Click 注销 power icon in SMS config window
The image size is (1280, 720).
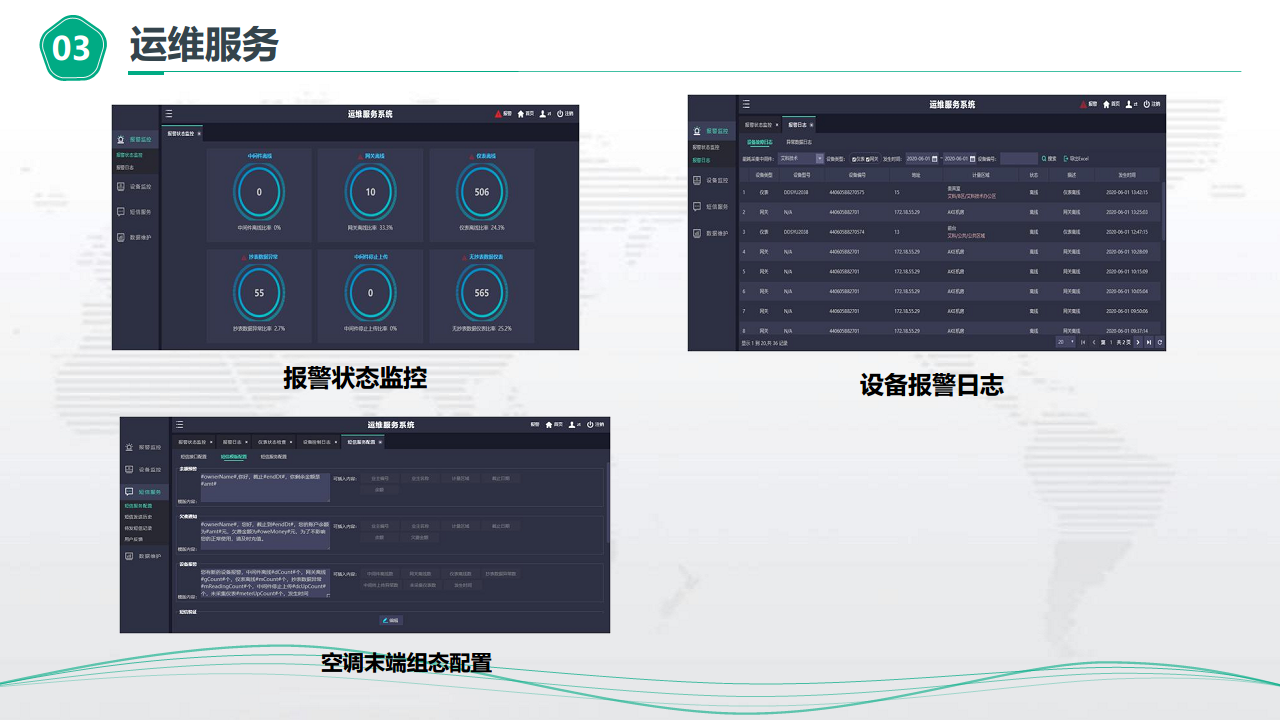590,425
